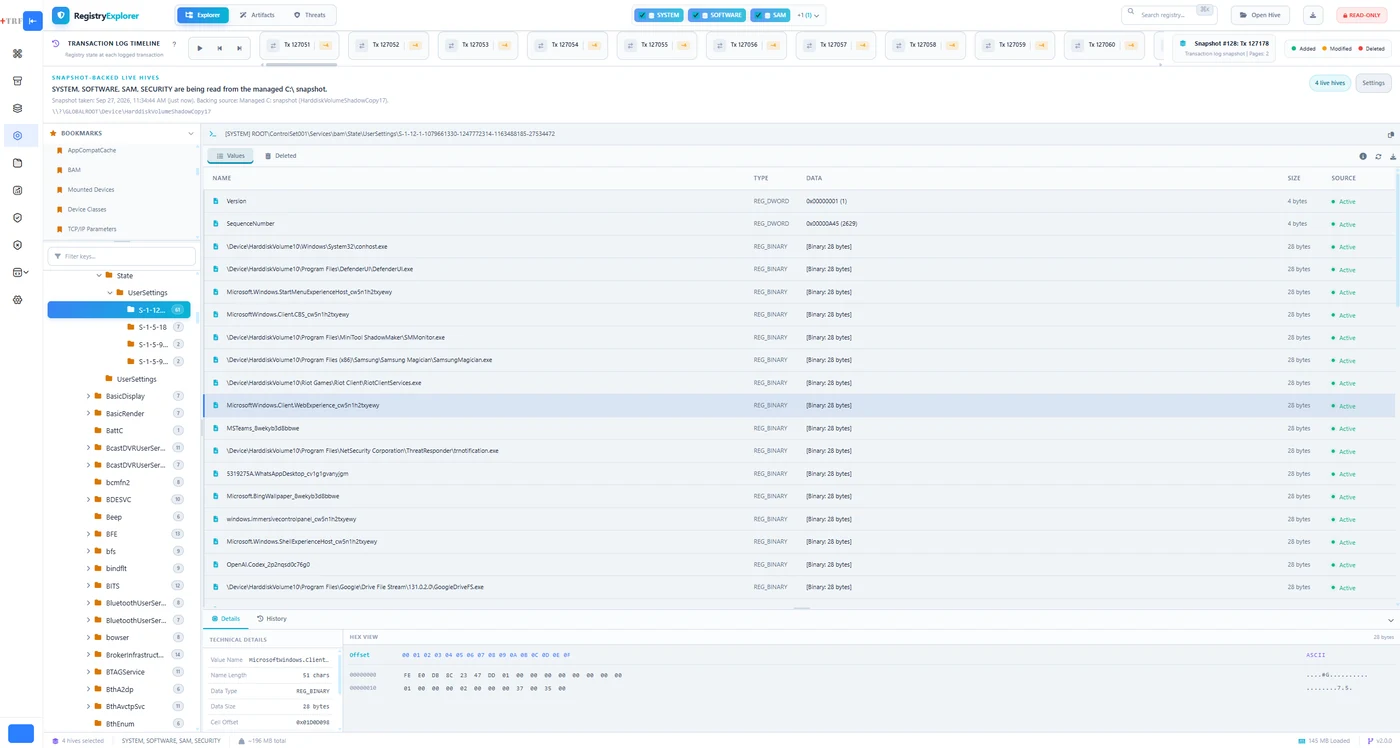Image resolution: width=1400 pixels, height=748 pixels.
Task: Focus the Filter keys input
Action: [x=121, y=256]
